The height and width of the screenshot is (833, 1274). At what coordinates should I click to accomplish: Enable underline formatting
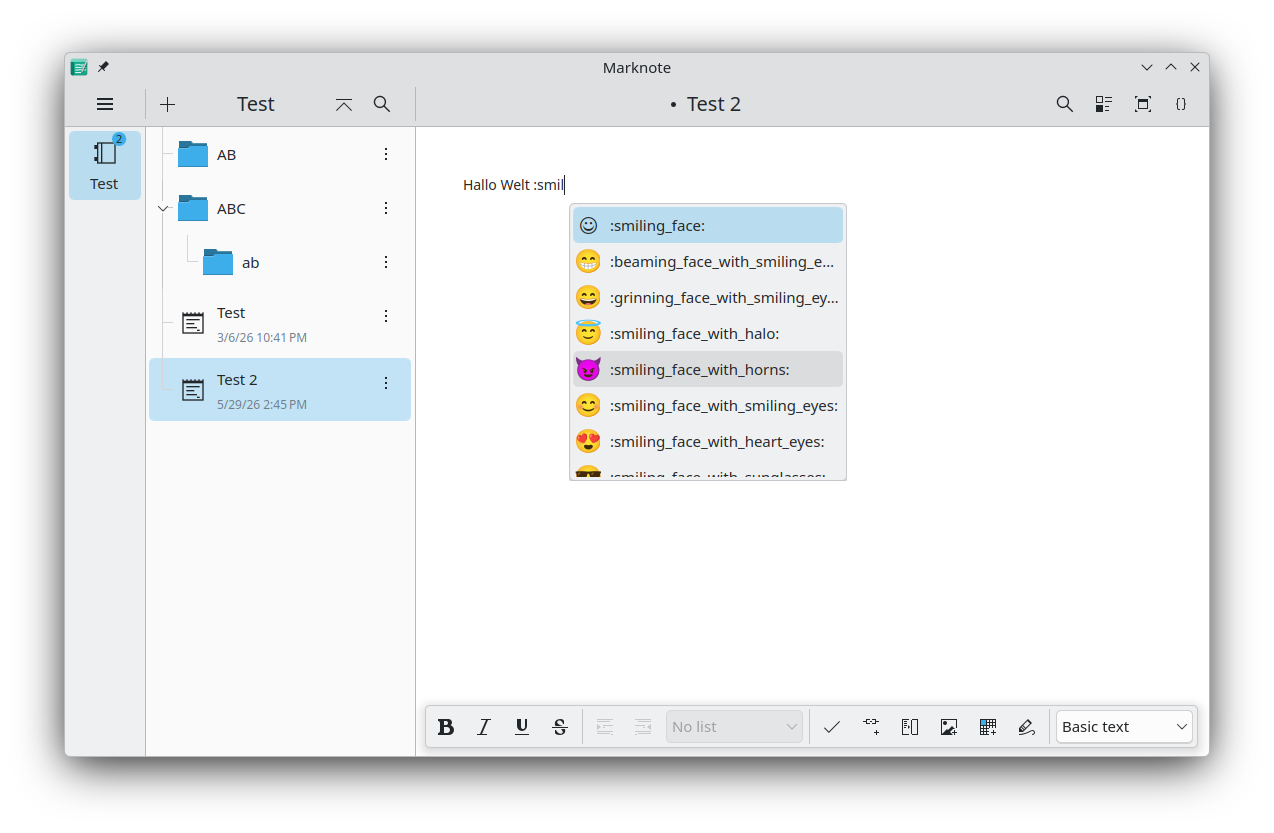point(522,727)
